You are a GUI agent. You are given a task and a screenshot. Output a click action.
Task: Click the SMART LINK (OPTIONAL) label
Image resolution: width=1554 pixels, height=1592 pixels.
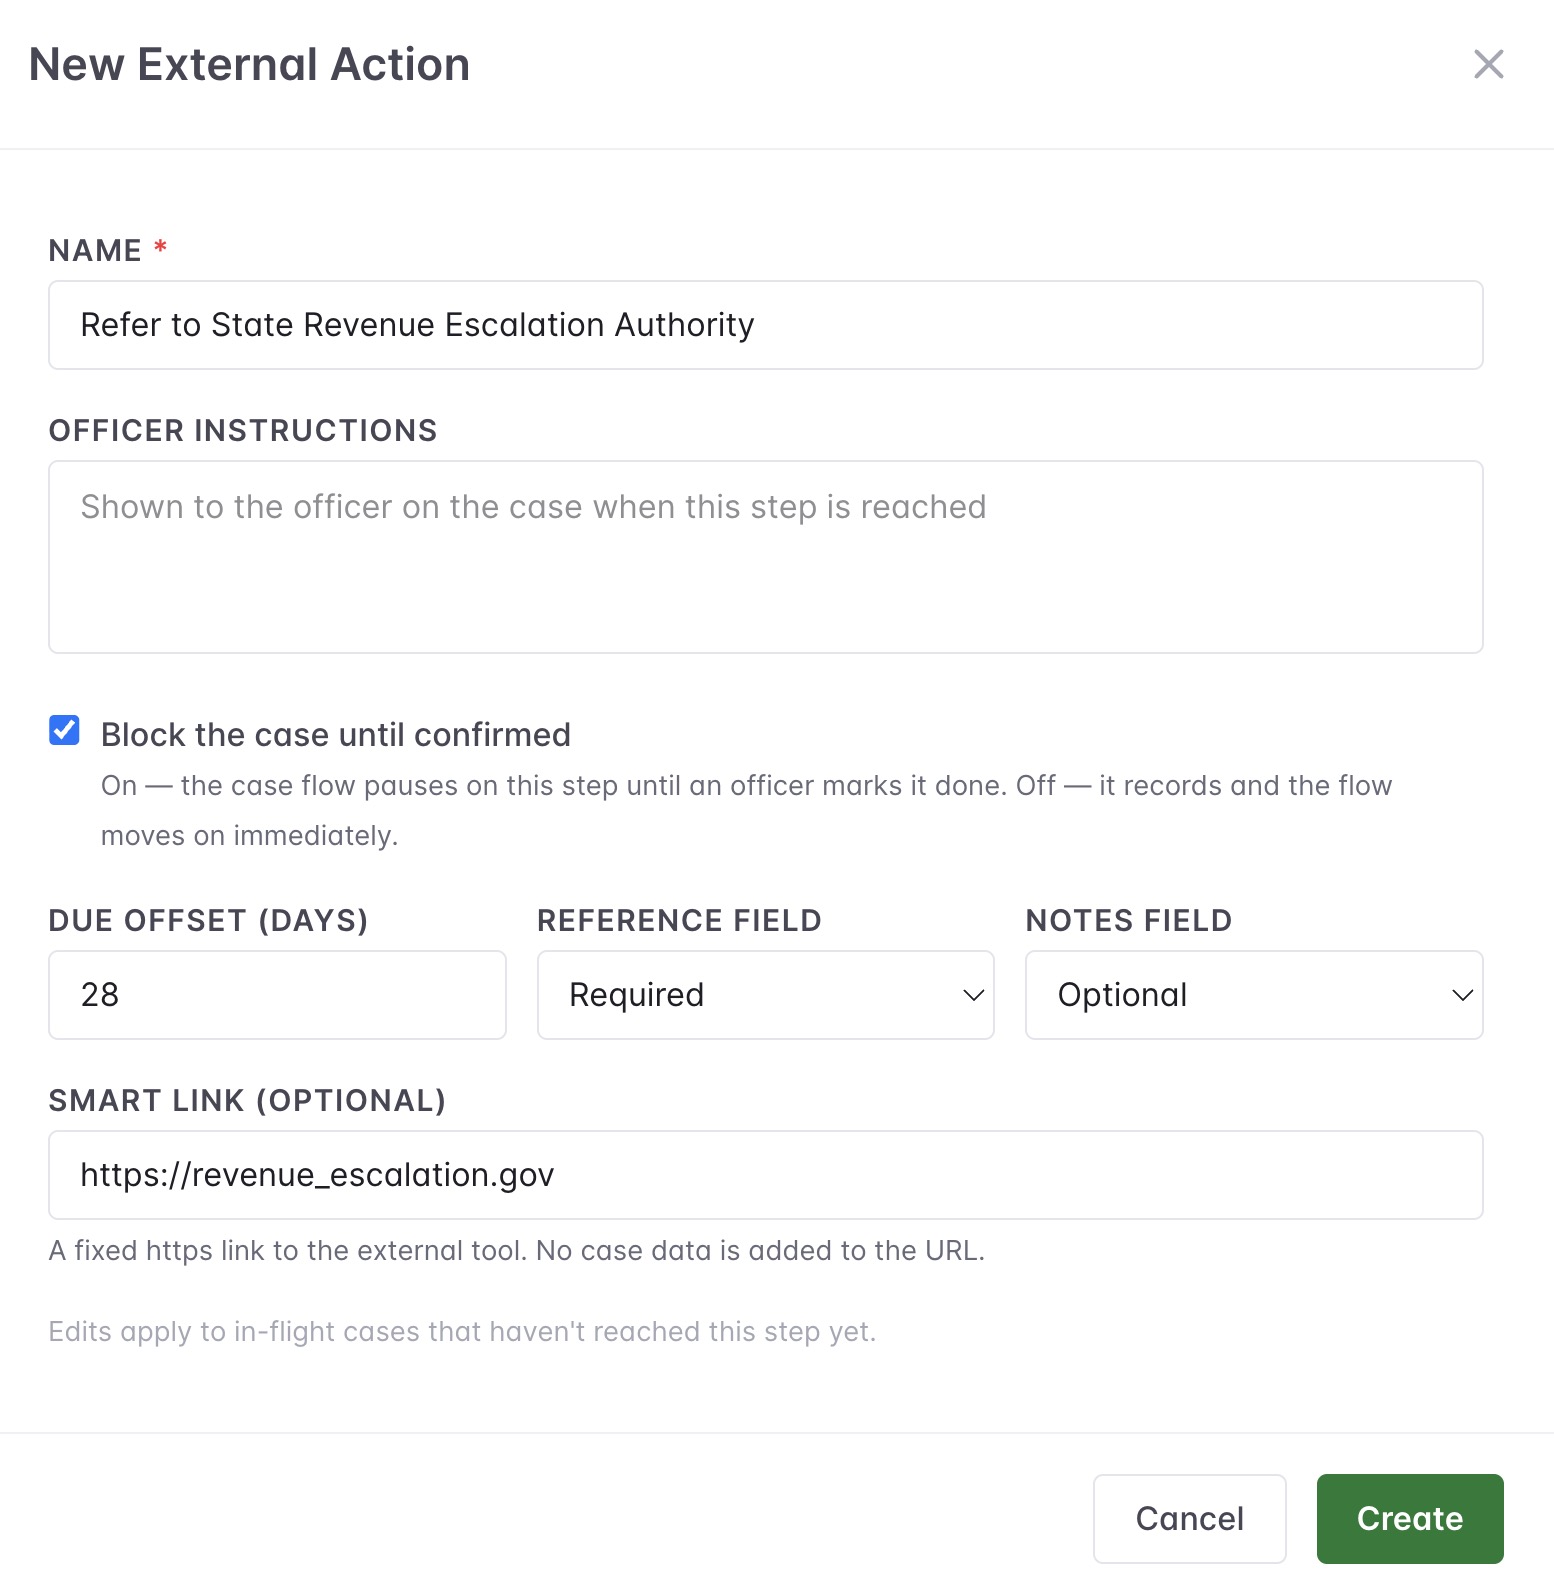(x=247, y=1101)
